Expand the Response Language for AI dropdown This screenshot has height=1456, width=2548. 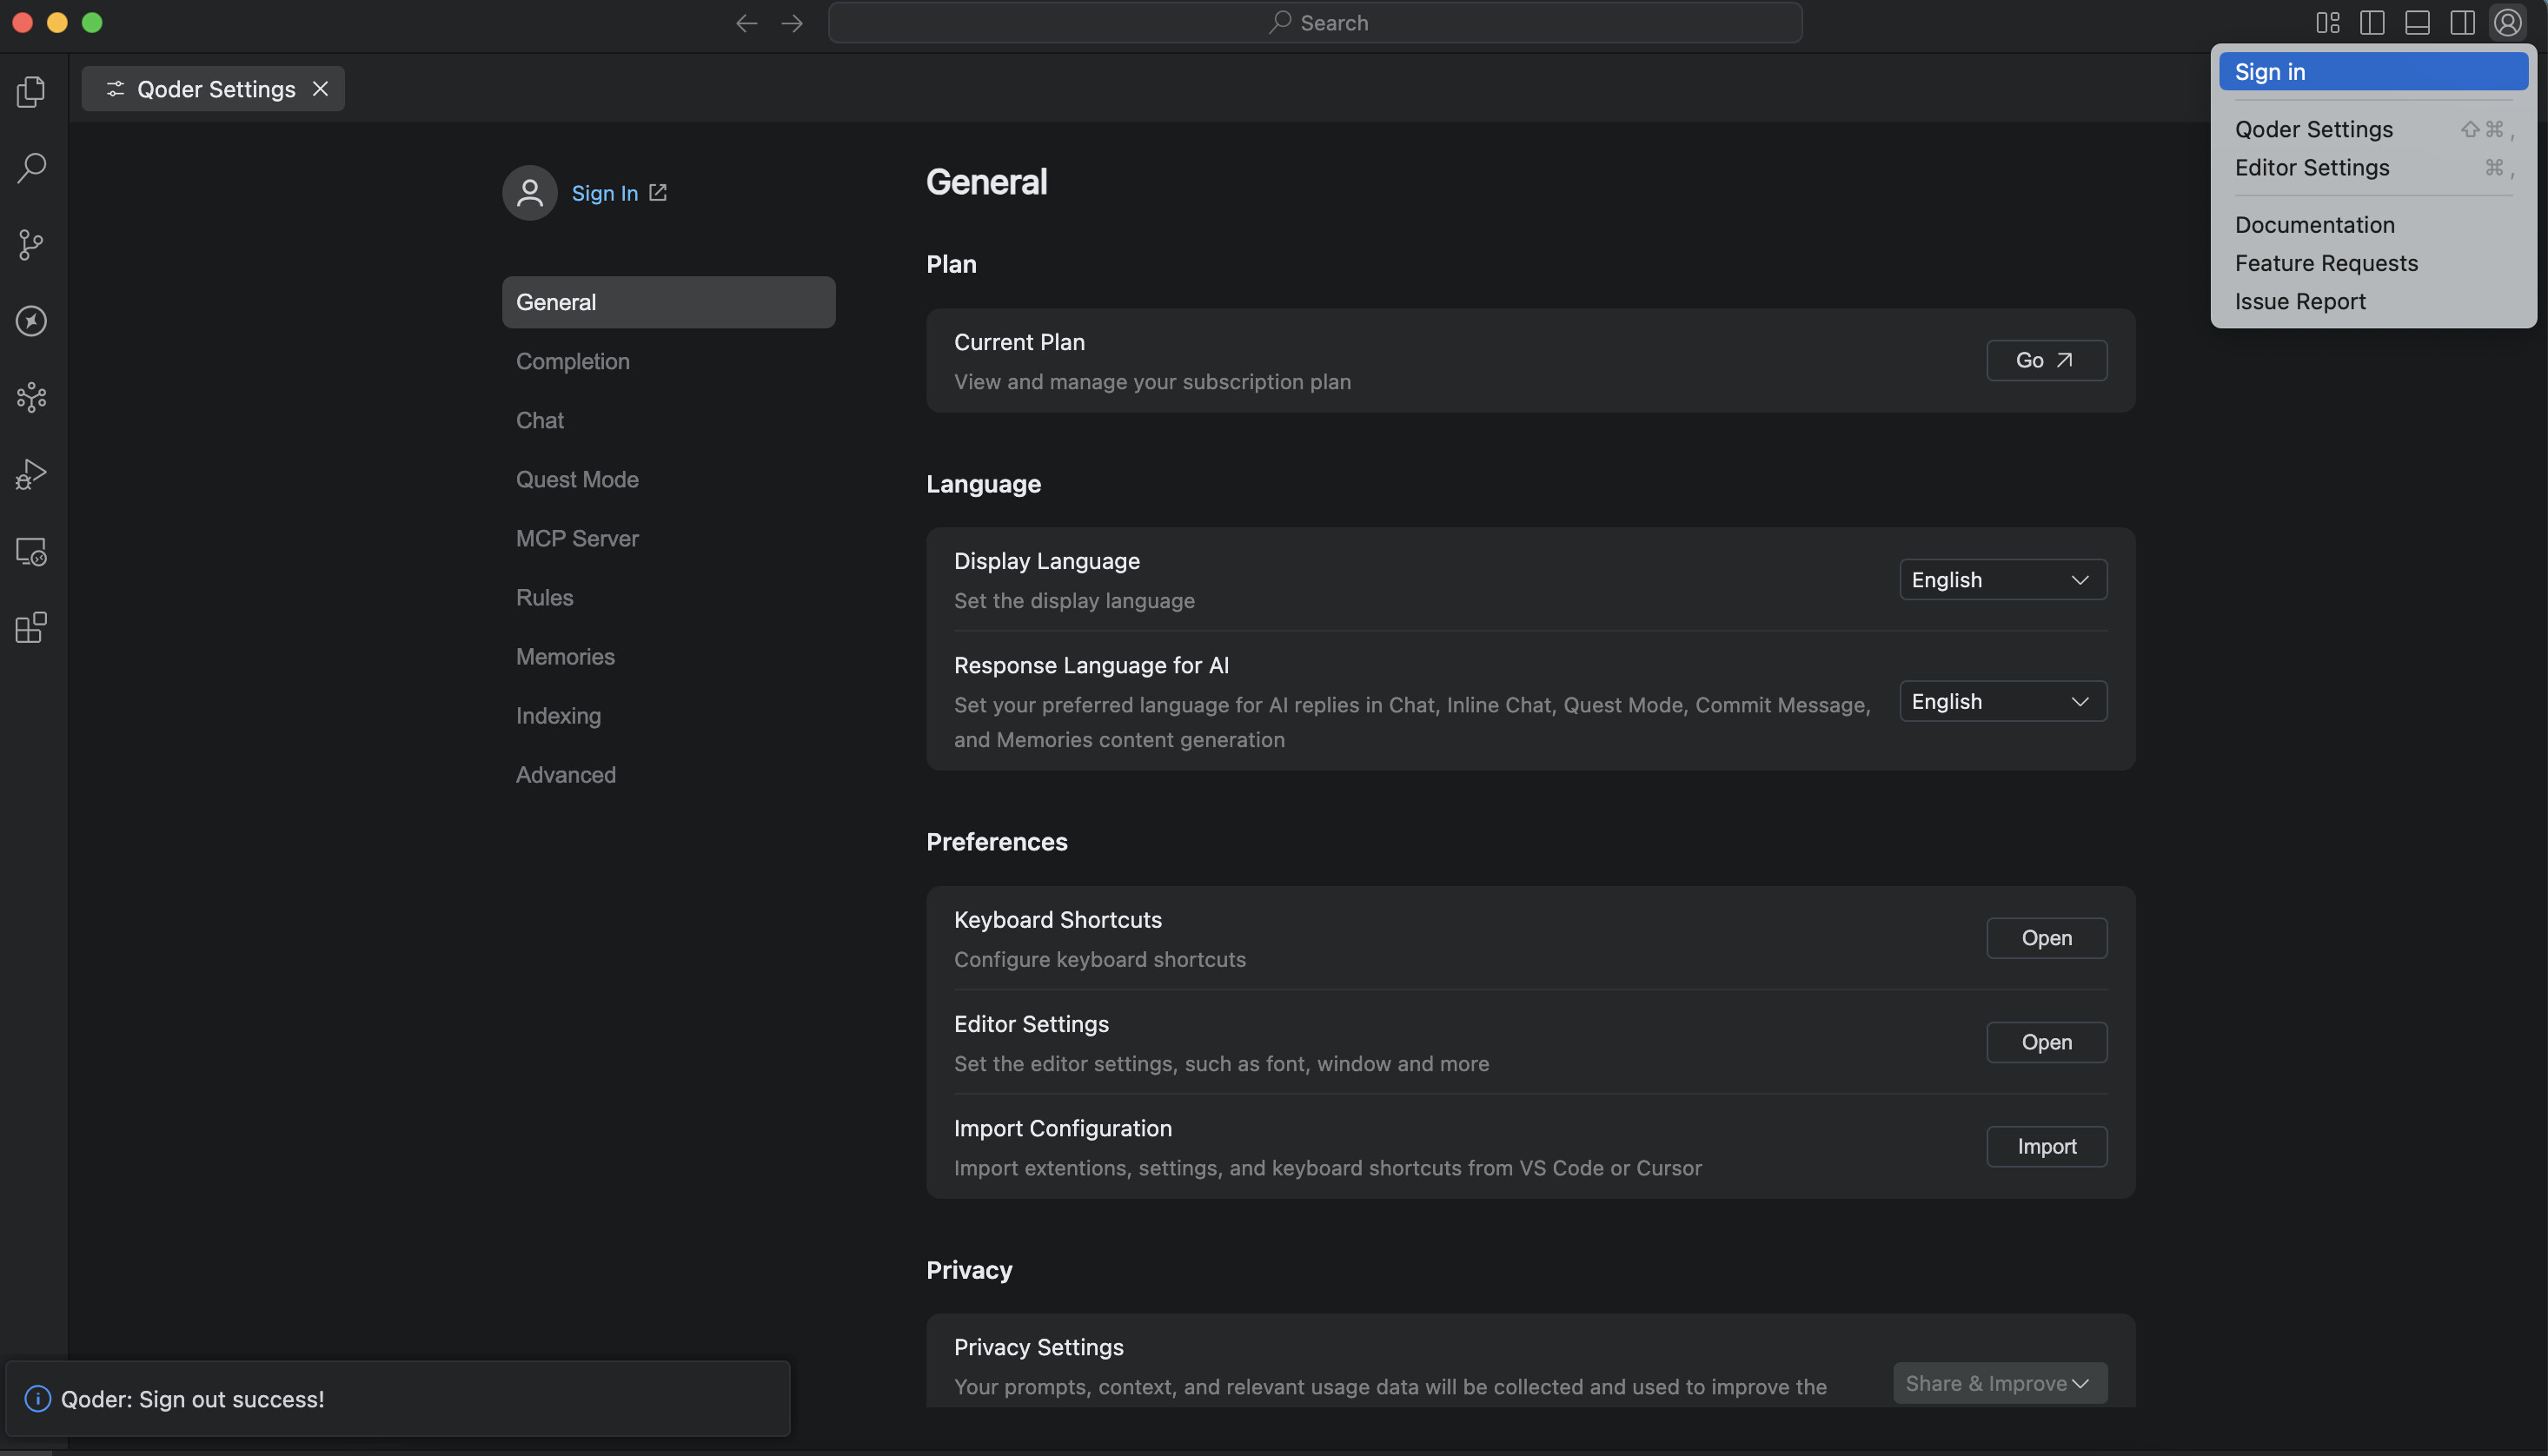[x=2002, y=702]
